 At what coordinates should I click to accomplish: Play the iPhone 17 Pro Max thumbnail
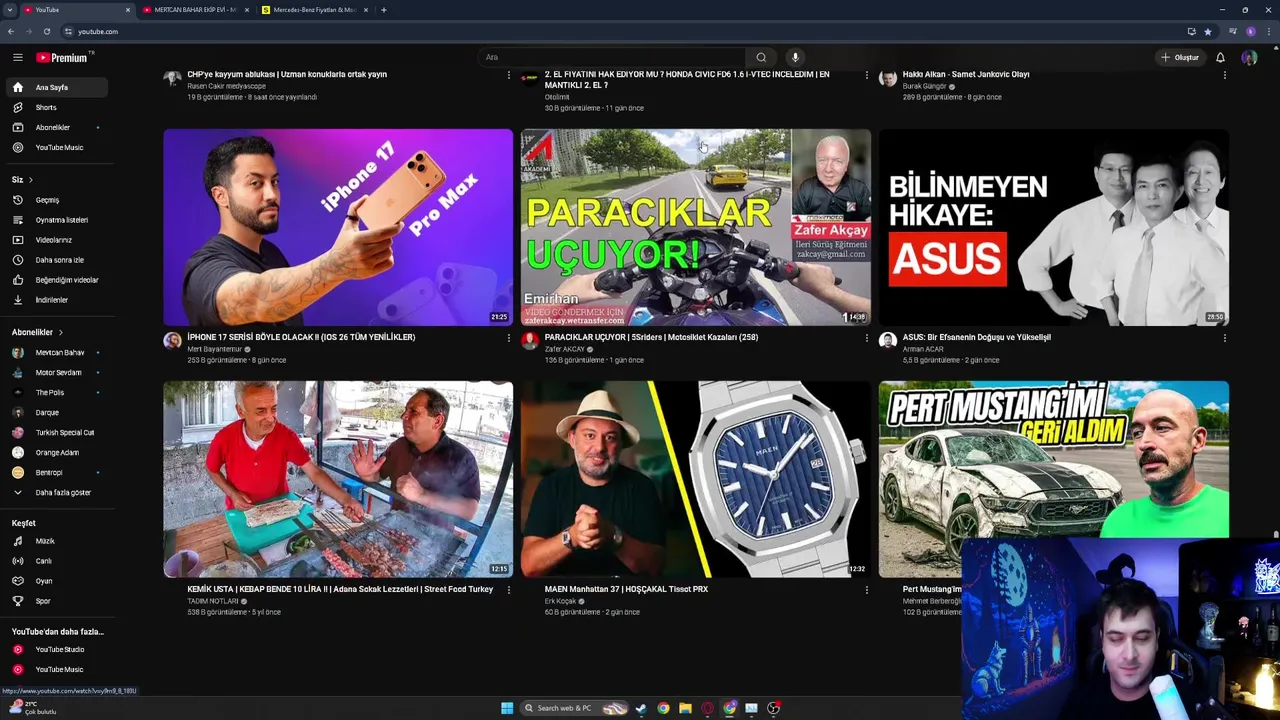(x=338, y=227)
